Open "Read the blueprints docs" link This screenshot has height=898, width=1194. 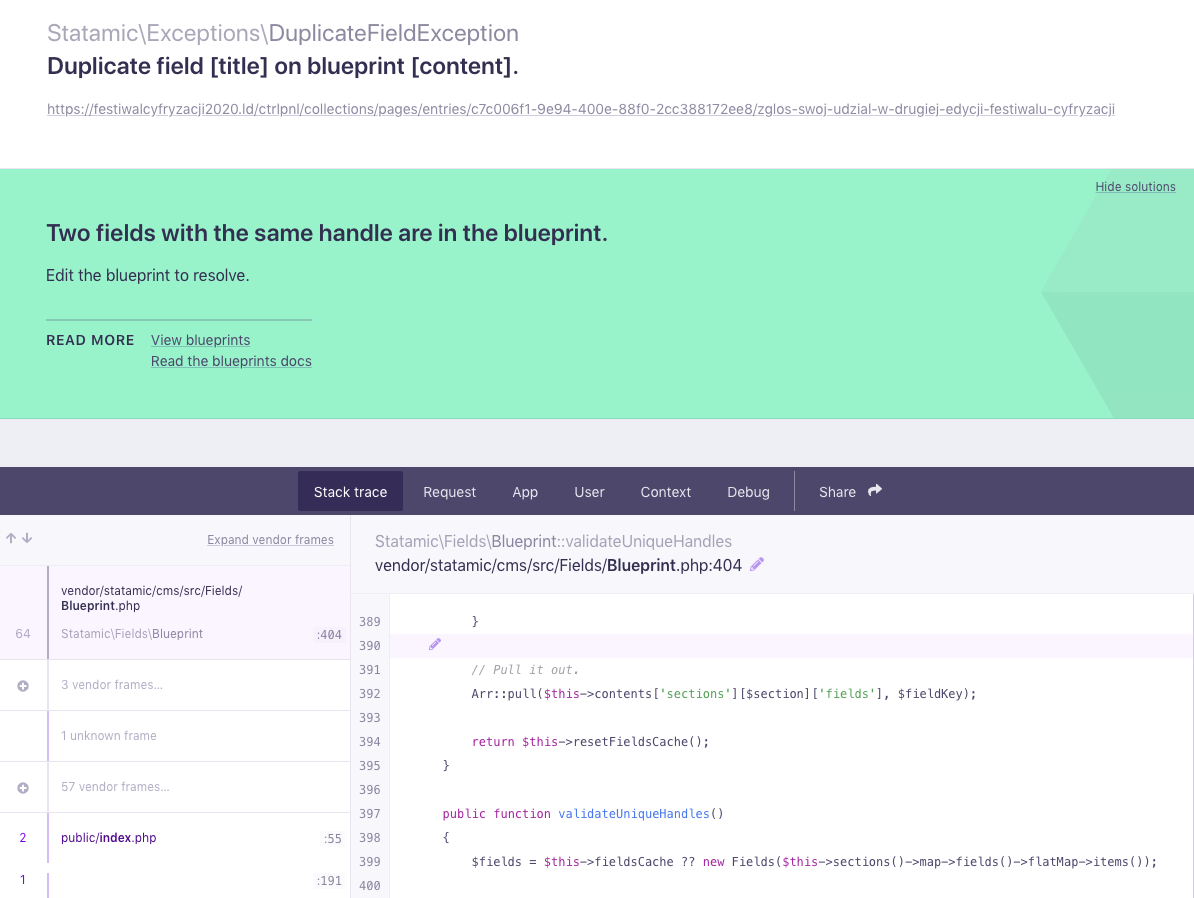point(231,361)
